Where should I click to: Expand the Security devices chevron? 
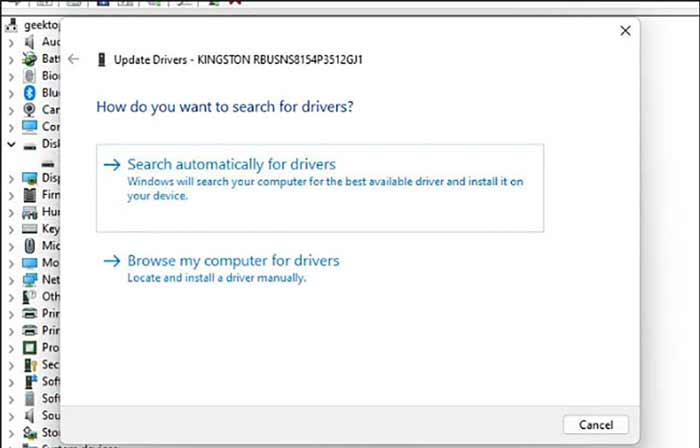point(11,365)
